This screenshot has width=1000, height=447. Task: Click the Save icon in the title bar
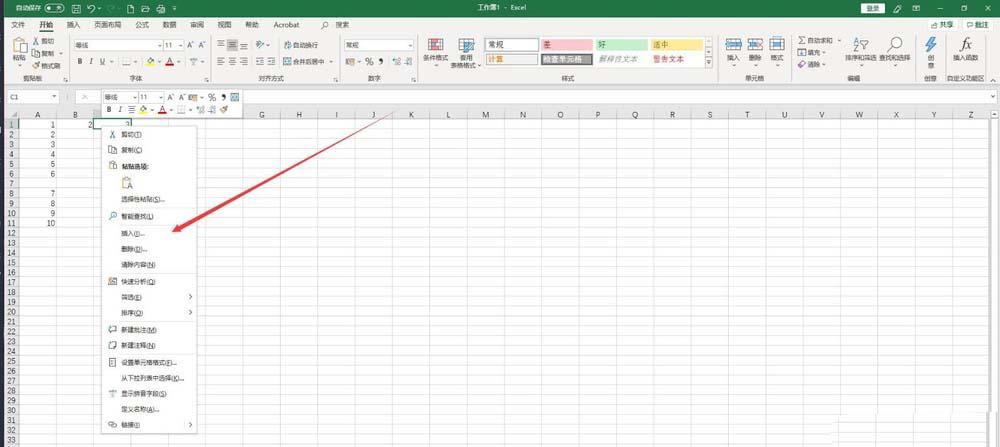tap(77, 9)
